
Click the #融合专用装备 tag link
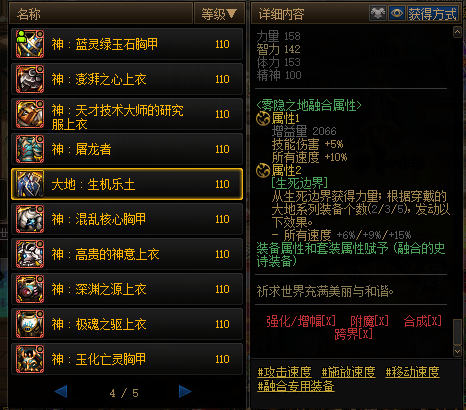click(x=296, y=386)
